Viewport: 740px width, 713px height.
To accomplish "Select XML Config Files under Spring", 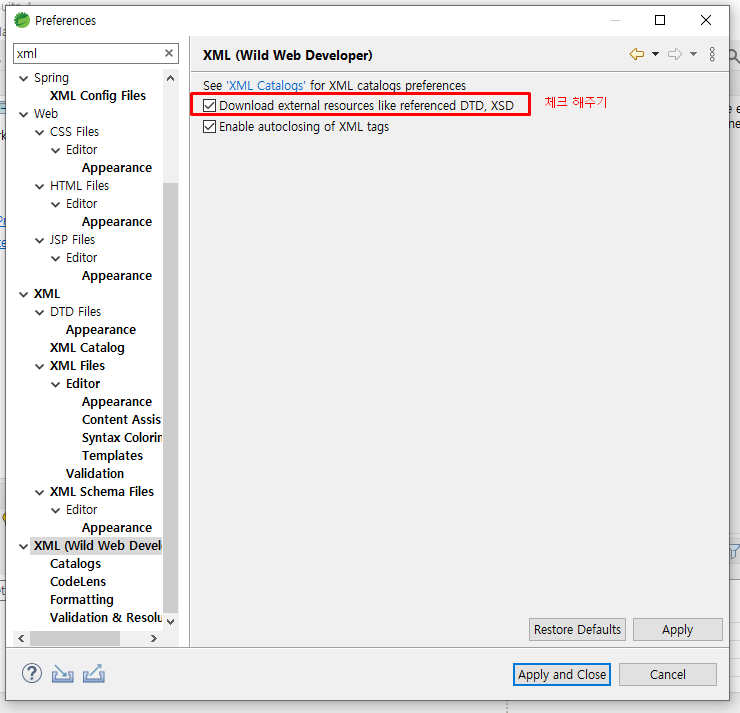I will pos(98,95).
